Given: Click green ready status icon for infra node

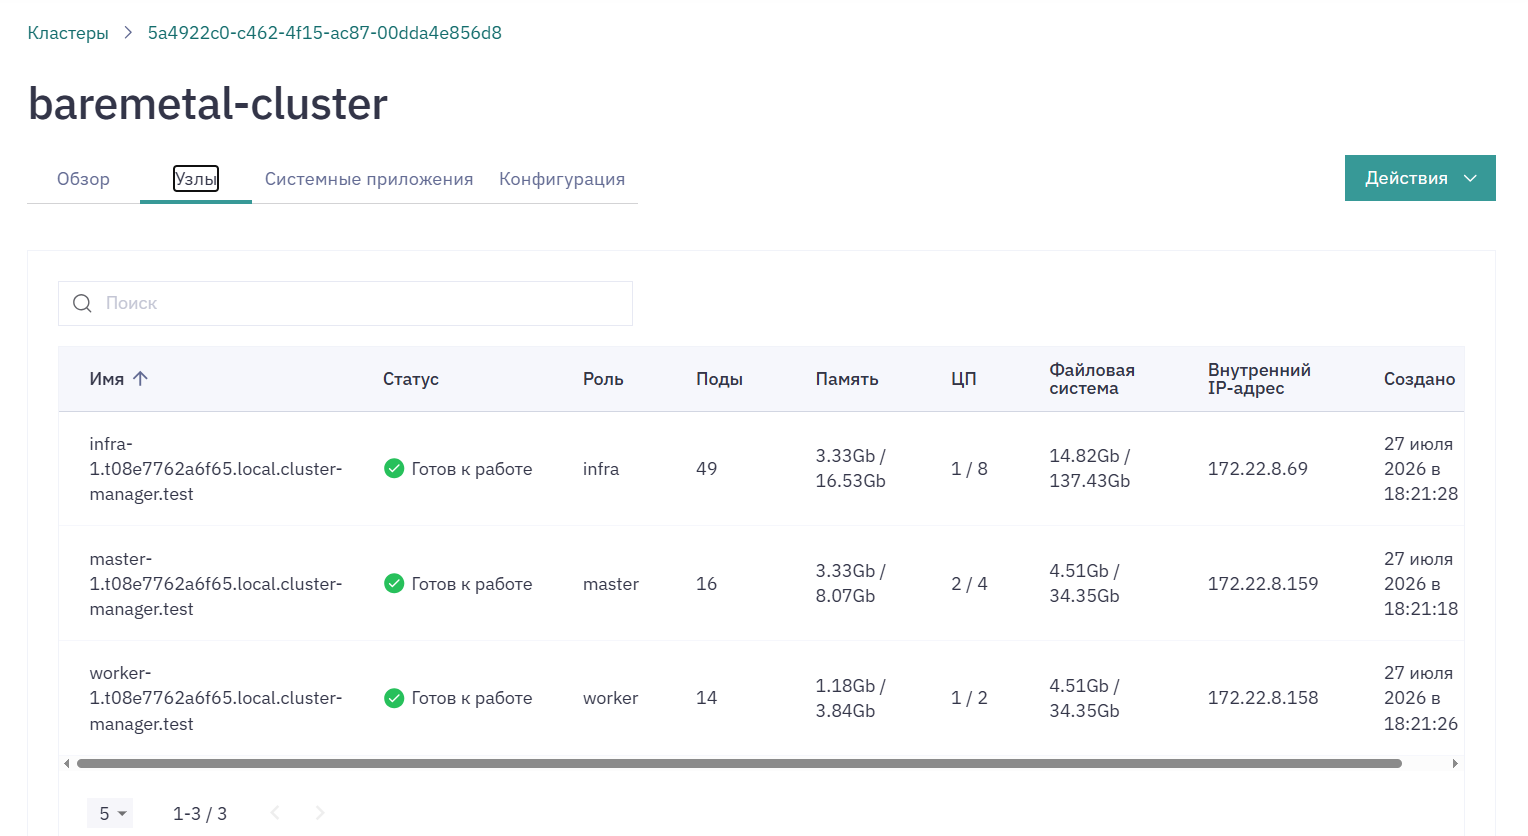Looking at the screenshot, I should coord(394,468).
